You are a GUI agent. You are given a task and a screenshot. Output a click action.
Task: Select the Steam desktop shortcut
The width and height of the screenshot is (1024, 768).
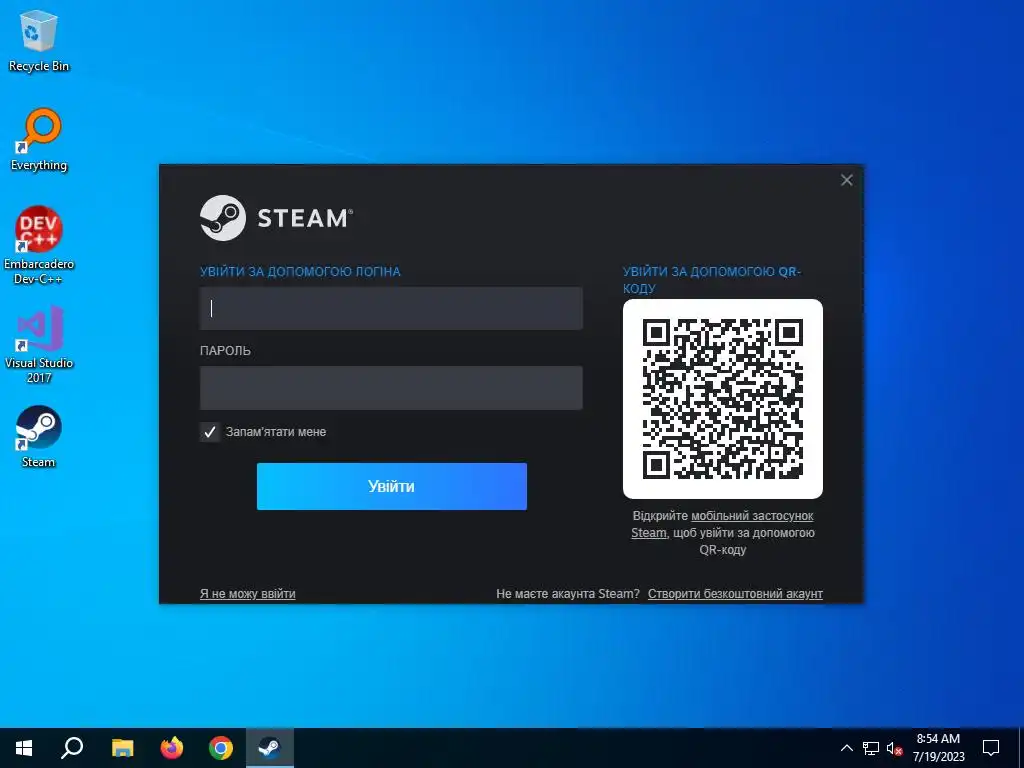(39, 437)
